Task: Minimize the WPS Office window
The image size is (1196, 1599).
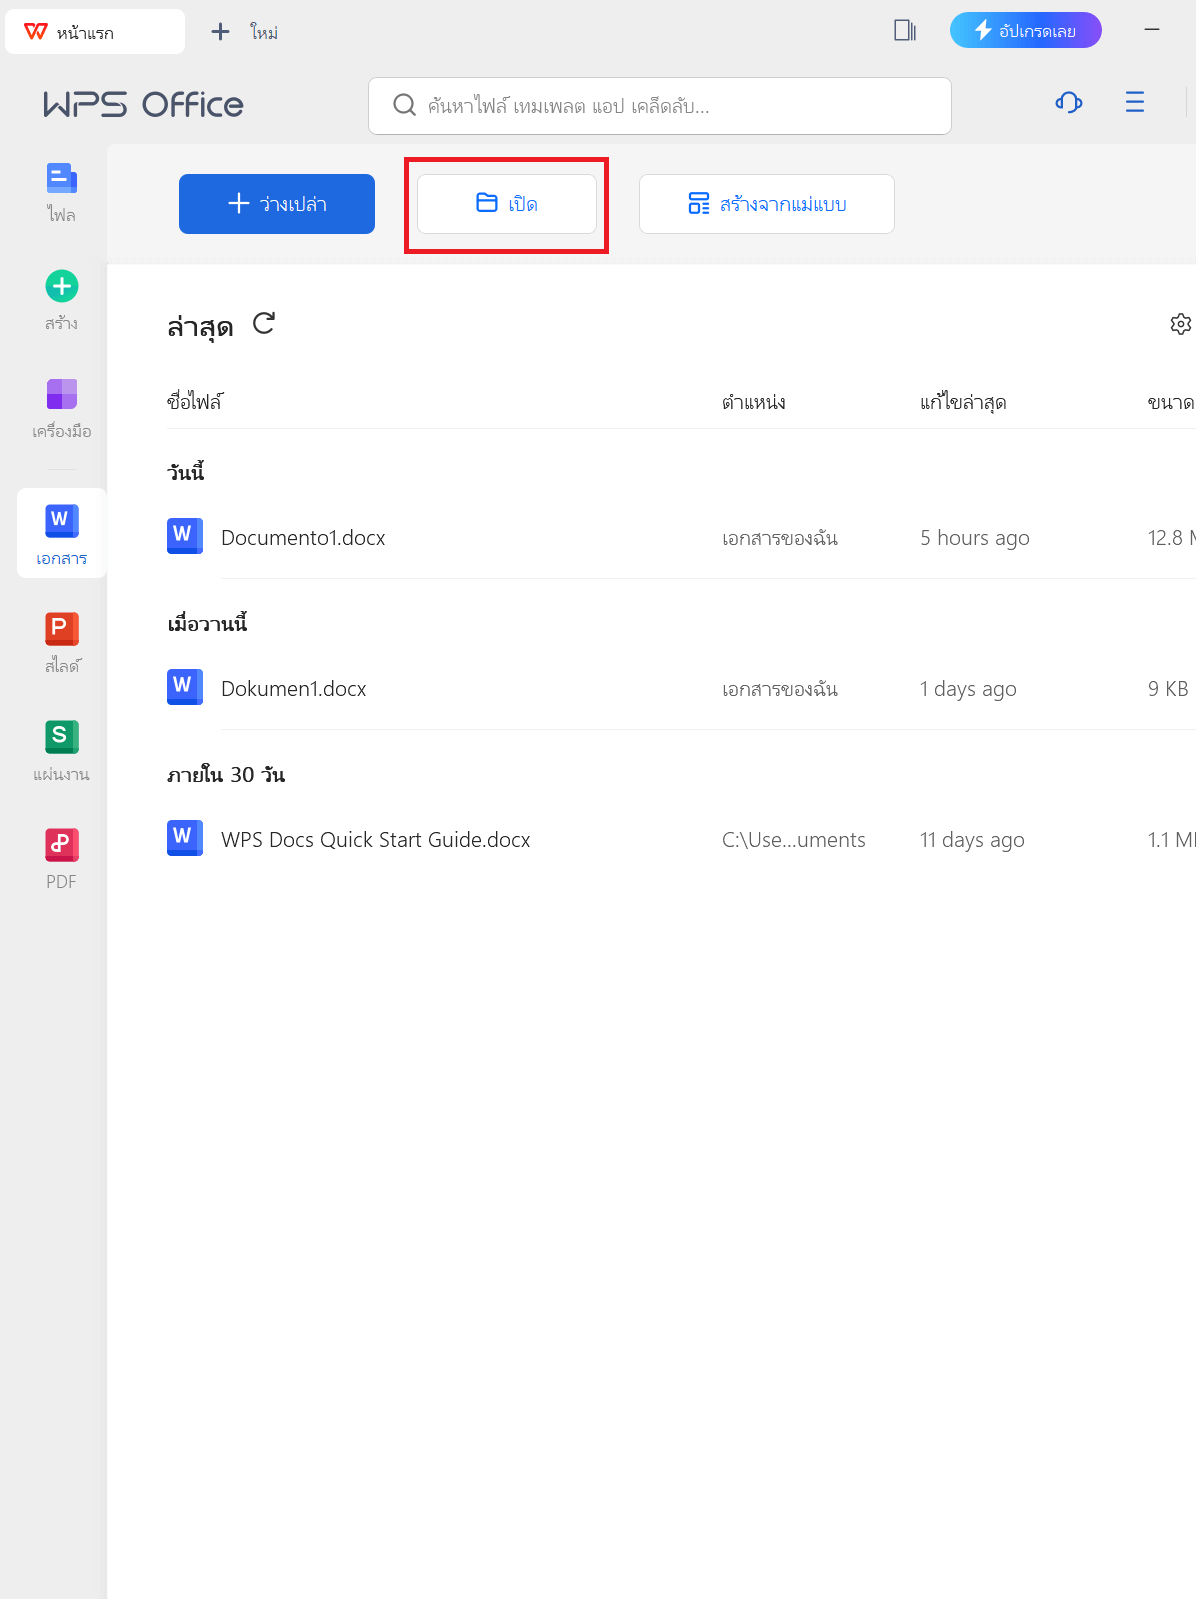Action: coord(1152,30)
